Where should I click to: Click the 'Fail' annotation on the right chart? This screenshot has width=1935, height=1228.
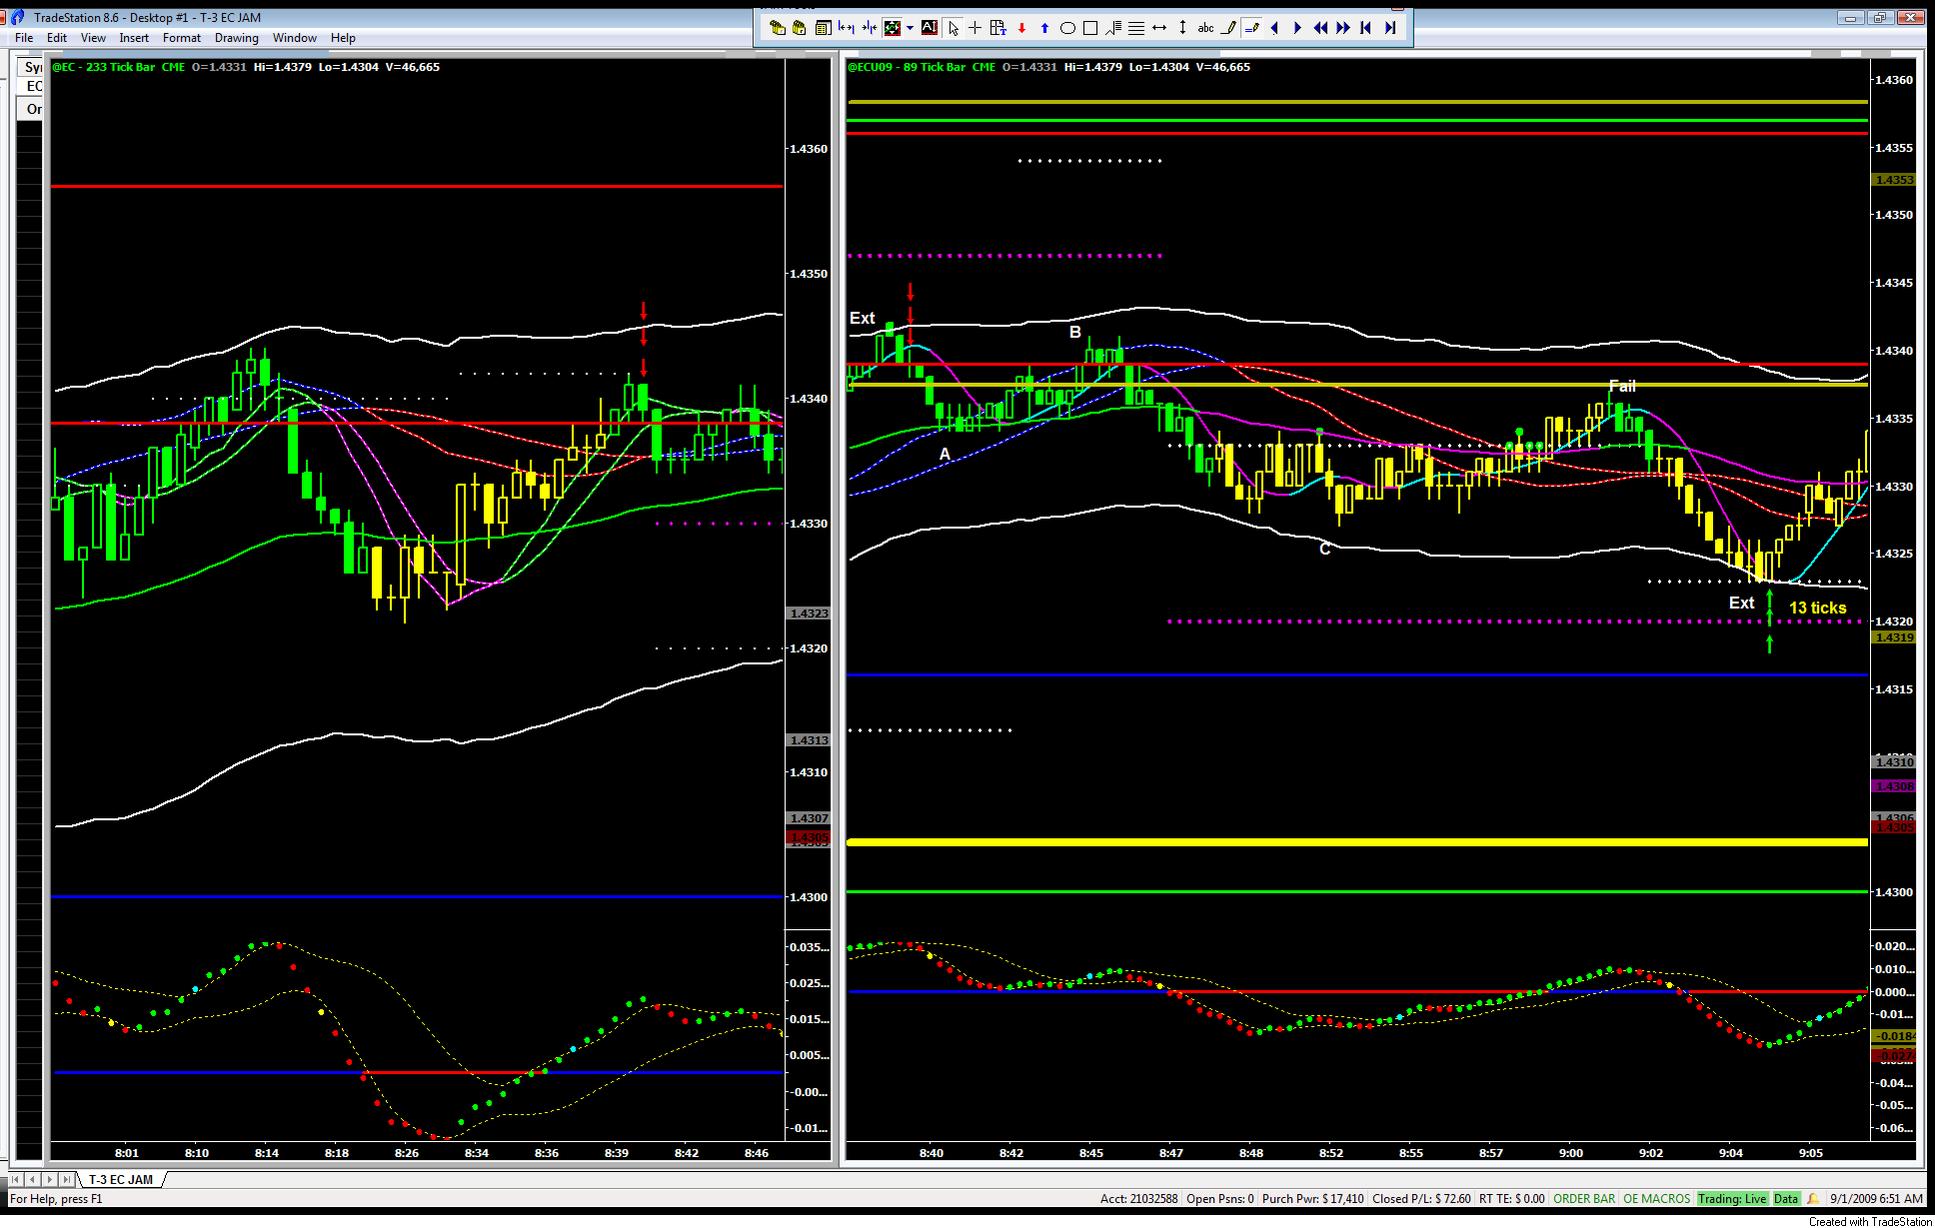click(1622, 386)
